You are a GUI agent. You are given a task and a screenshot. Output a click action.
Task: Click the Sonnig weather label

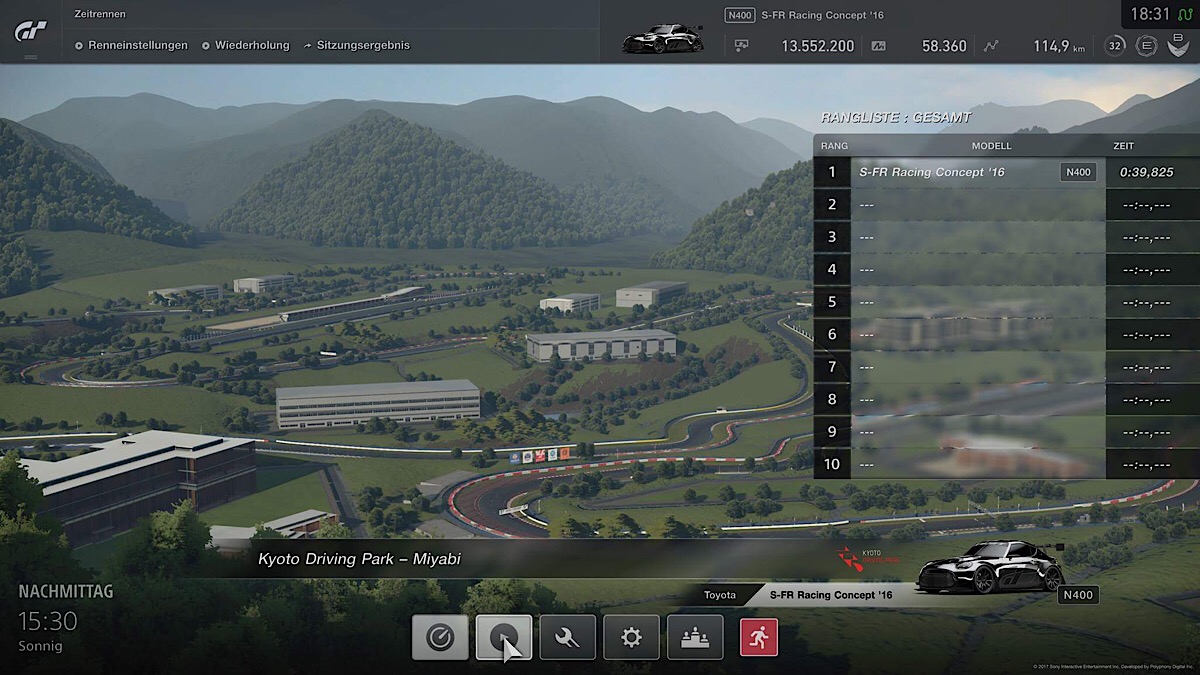pos(40,646)
